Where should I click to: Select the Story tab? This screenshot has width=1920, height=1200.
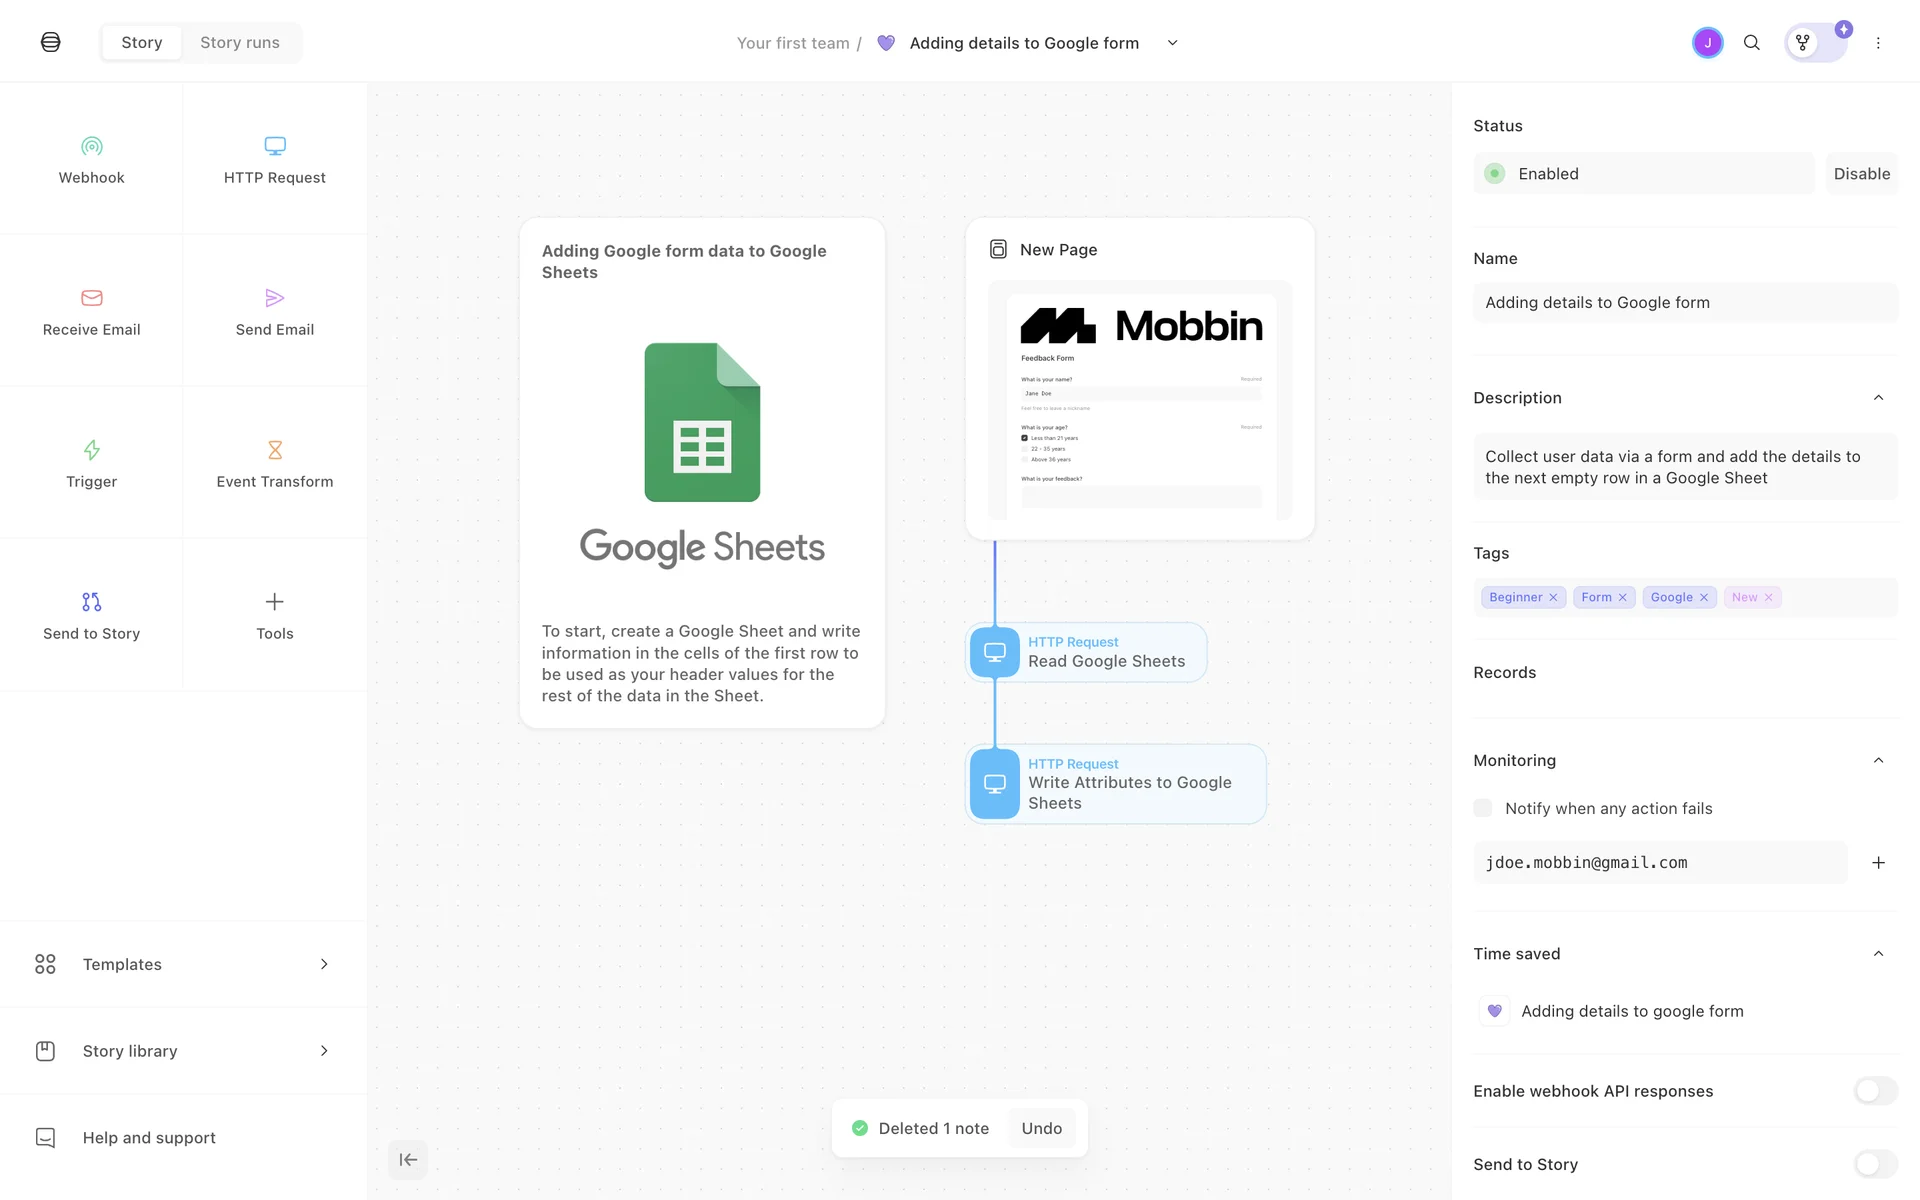pos(141,43)
